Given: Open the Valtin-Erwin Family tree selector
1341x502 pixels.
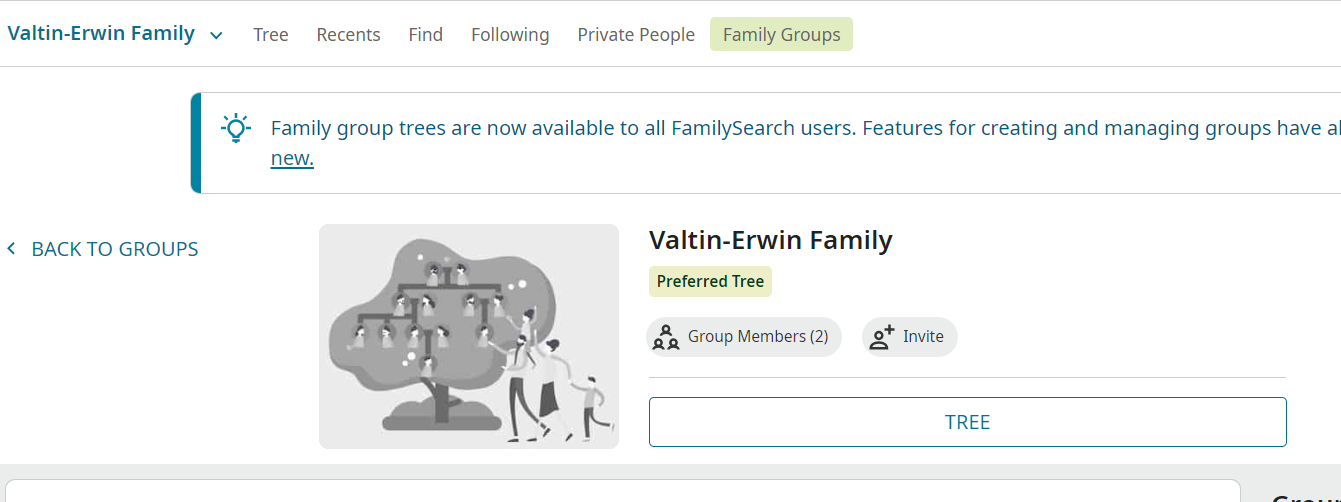Looking at the screenshot, I should (x=101, y=34).
